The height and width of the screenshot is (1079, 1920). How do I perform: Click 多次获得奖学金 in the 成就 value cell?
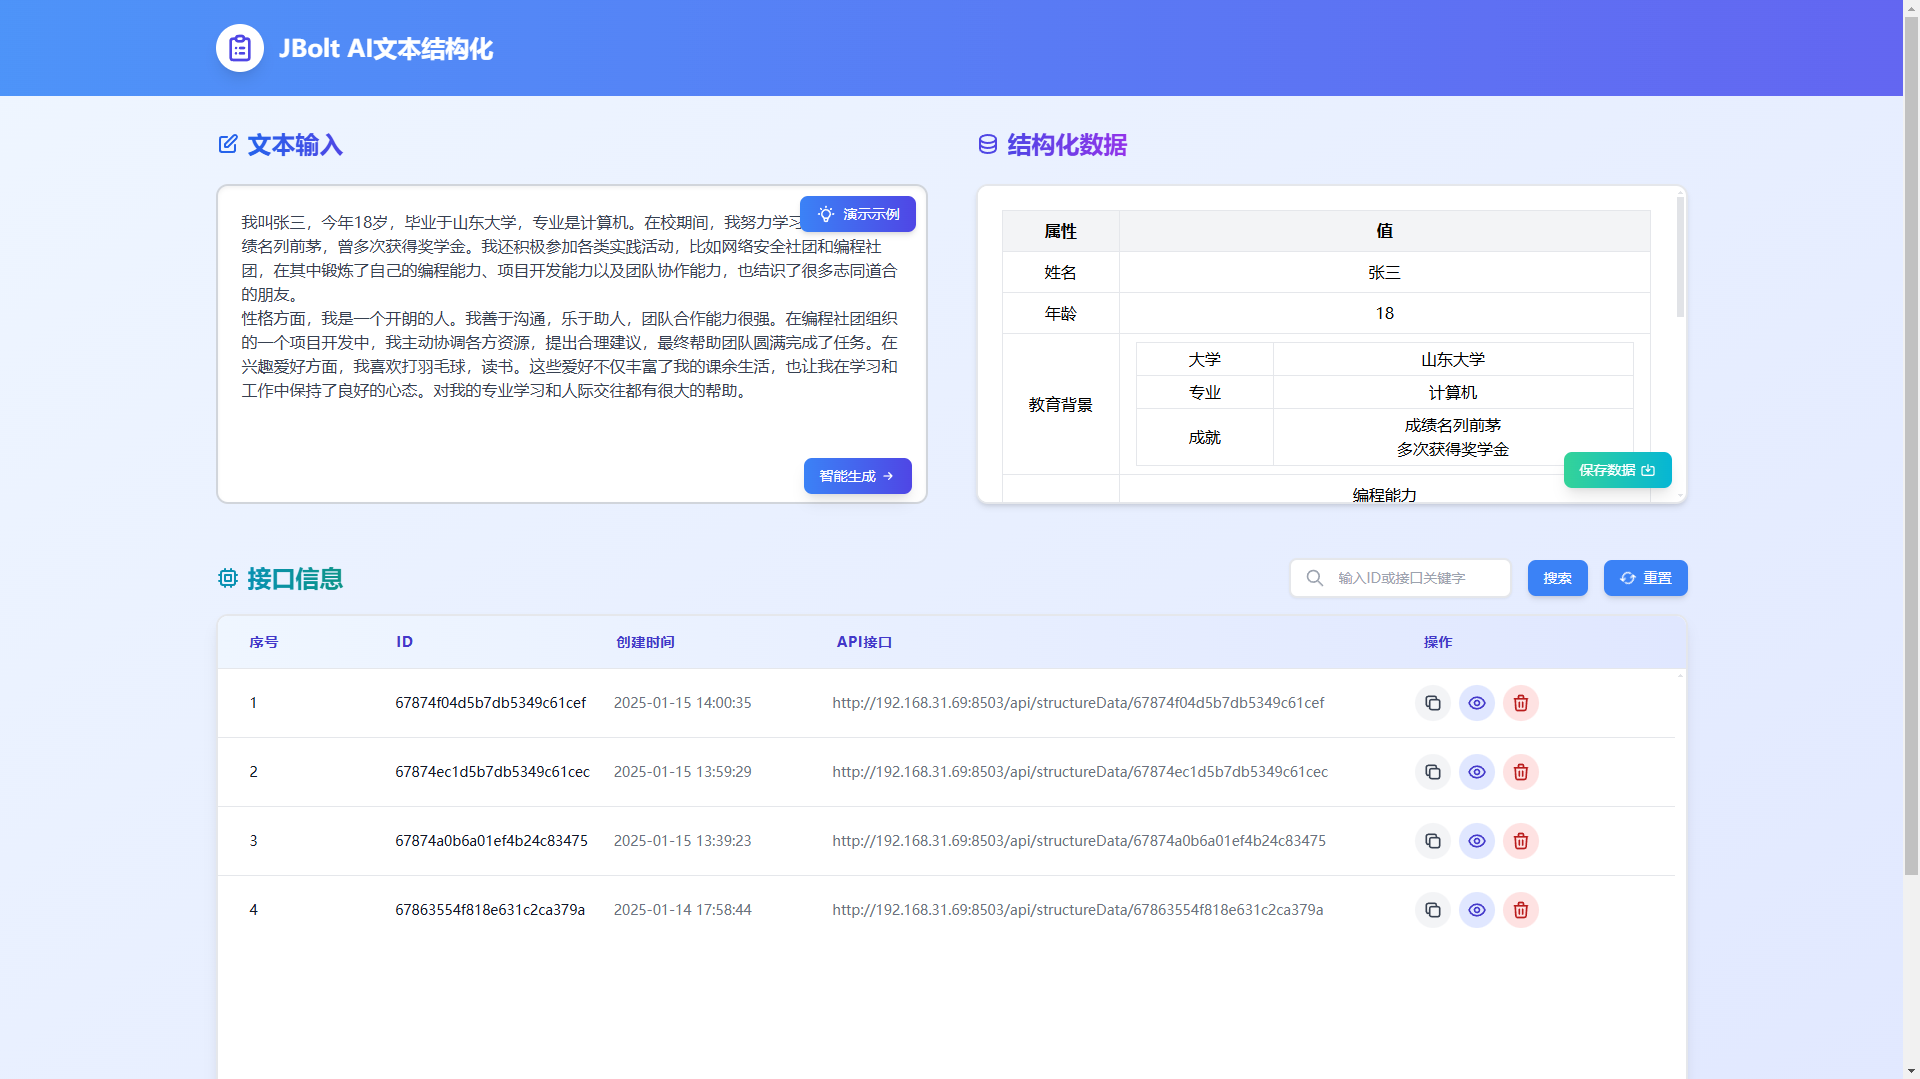[x=1452, y=449]
